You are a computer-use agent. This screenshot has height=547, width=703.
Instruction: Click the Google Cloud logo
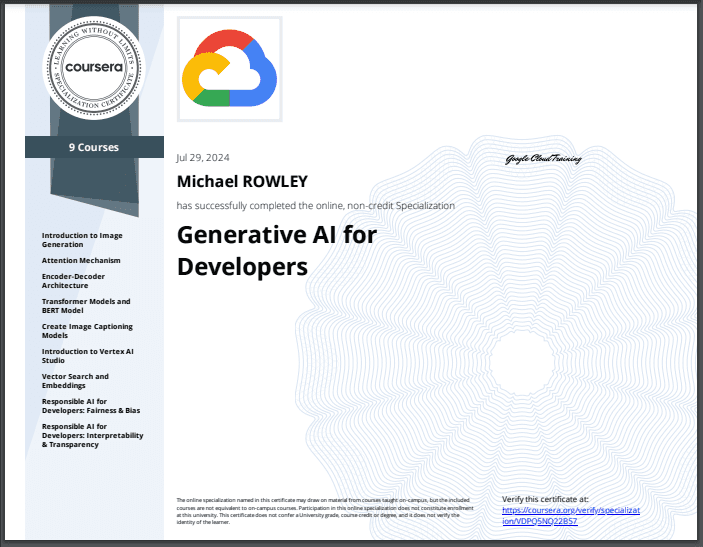click(230, 69)
